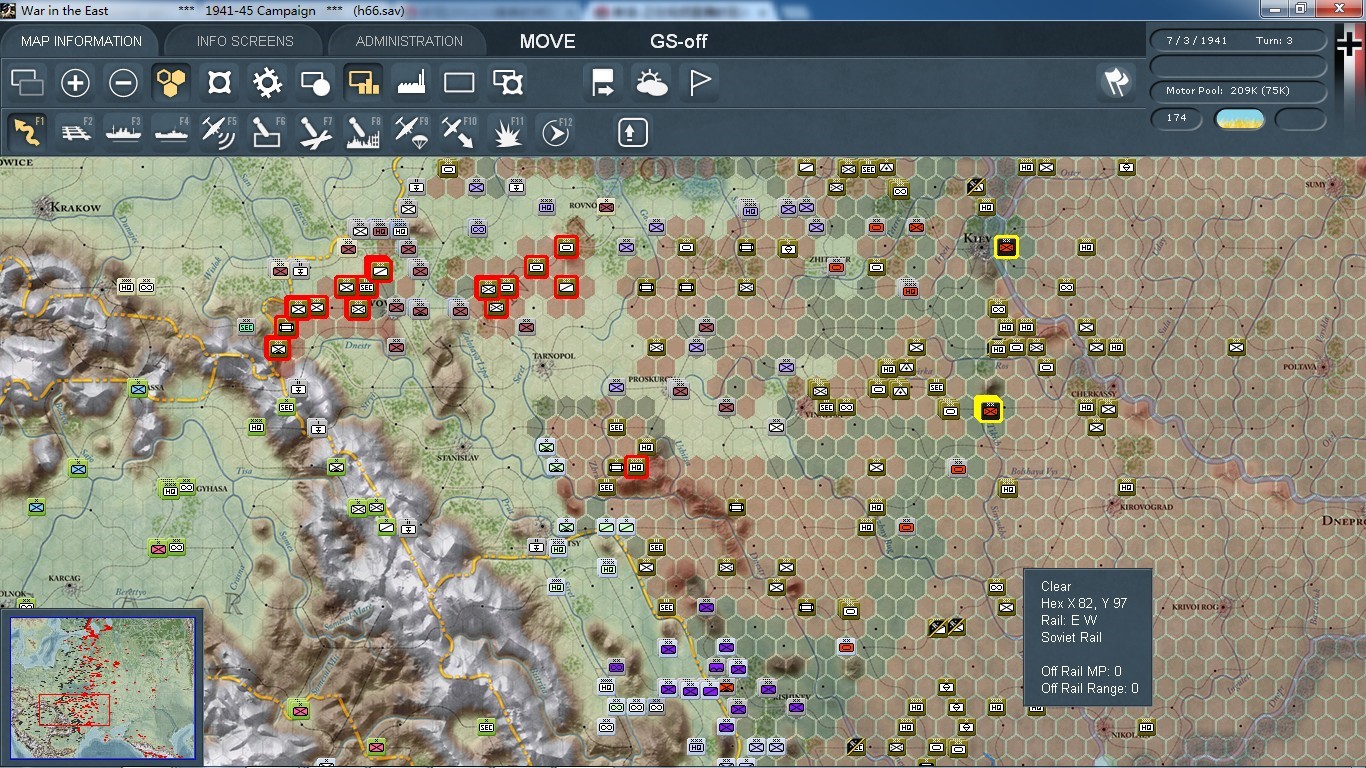Click the date 7 / 3 / 1941
This screenshot has height=768, width=1366.
click(x=1197, y=41)
